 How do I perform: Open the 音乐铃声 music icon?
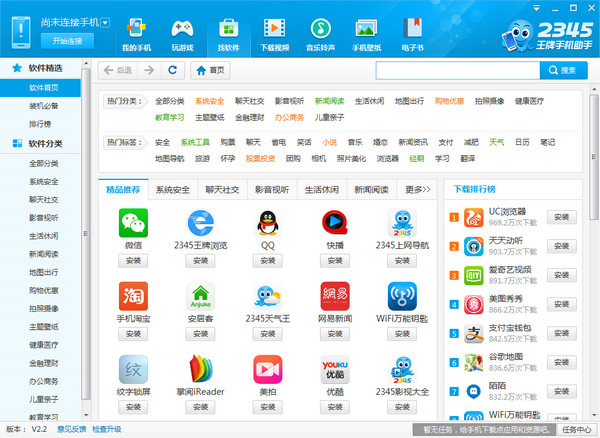point(320,28)
